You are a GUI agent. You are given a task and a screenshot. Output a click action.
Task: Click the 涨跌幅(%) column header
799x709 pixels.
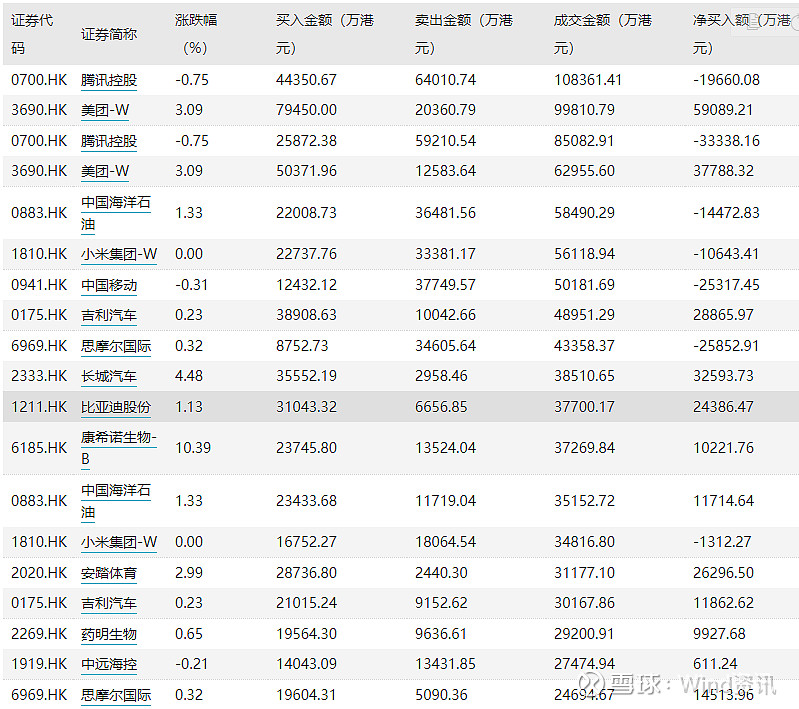coord(196,34)
